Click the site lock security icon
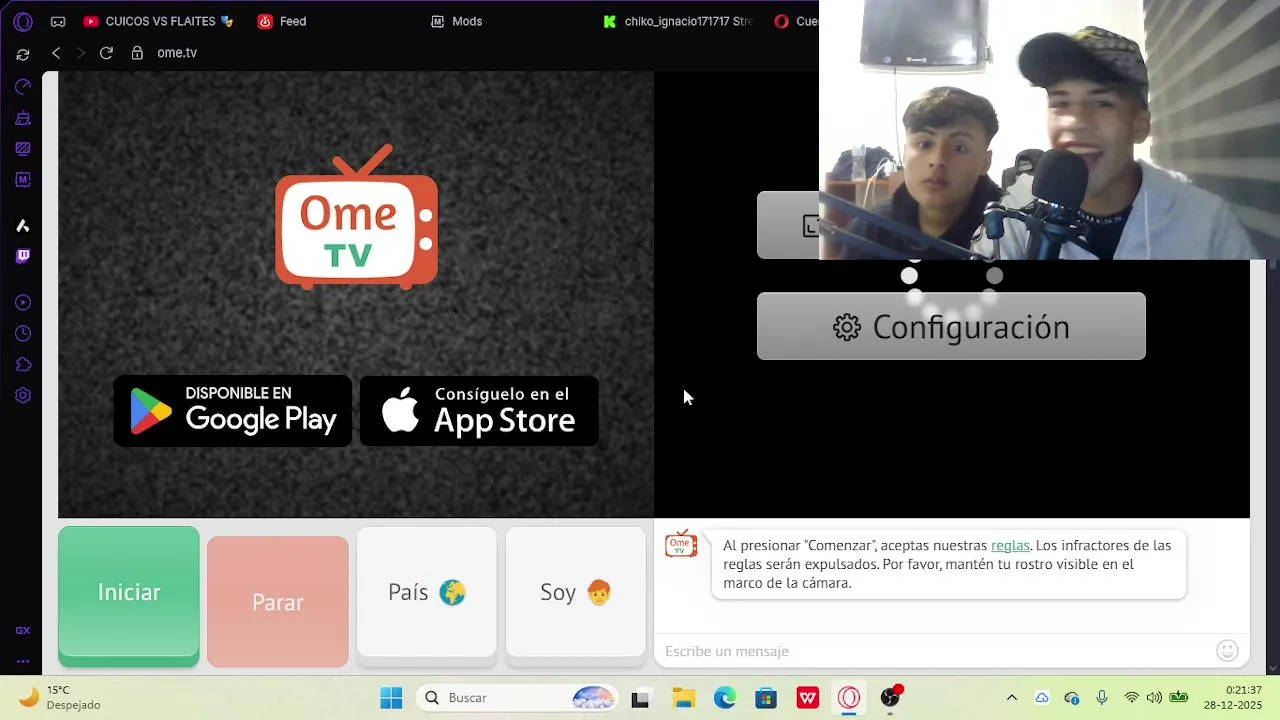The image size is (1280, 720). pos(138,53)
